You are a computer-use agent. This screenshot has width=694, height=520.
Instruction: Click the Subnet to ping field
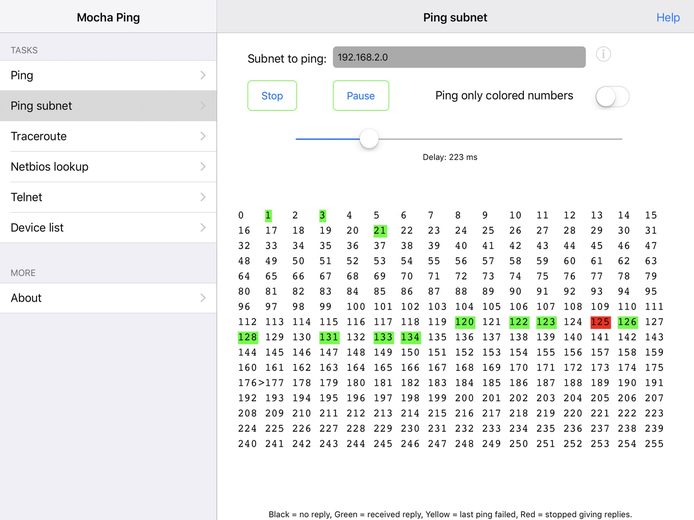[x=459, y=57]
